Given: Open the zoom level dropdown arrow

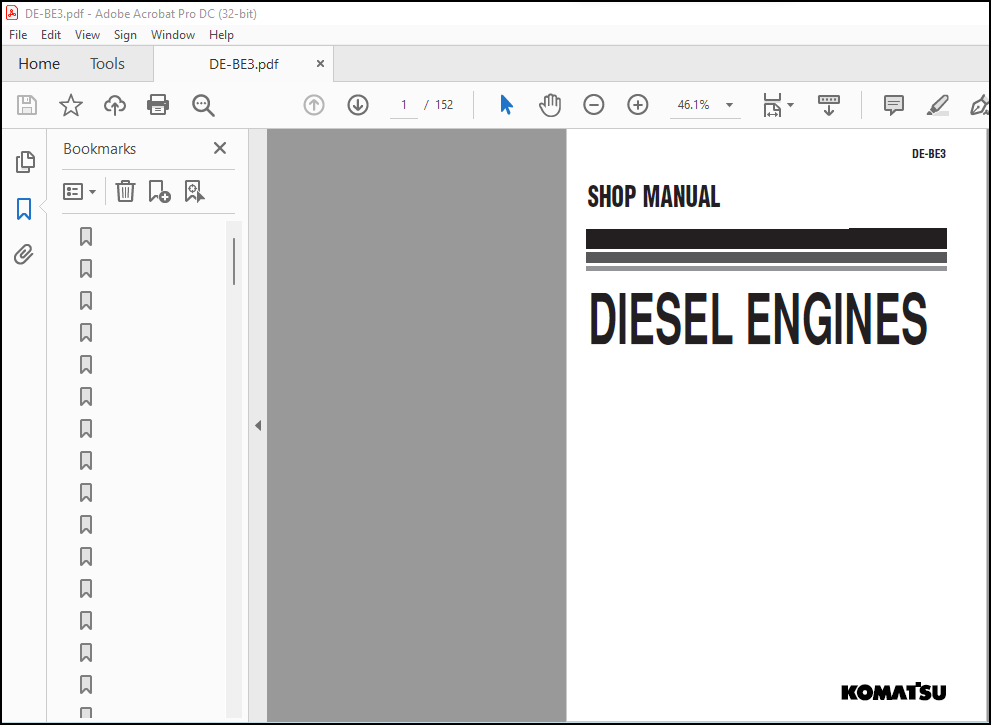Looking at the screenshot, I should pos(729,105).
